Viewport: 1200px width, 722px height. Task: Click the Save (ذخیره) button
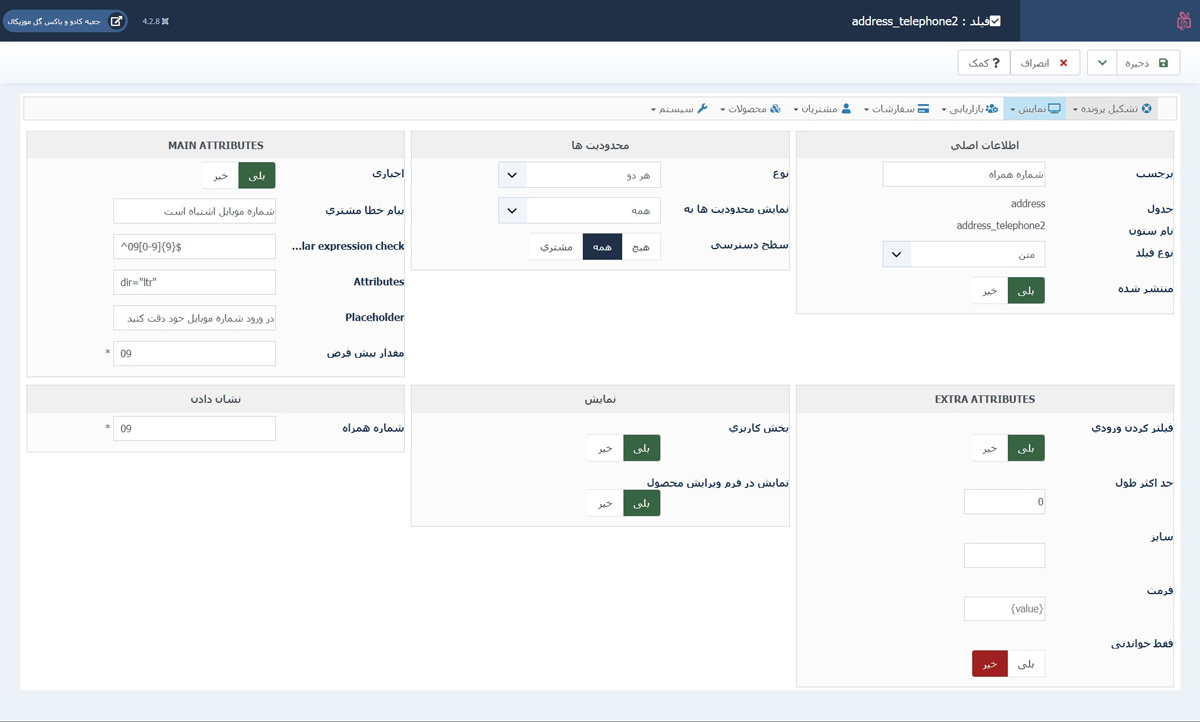[x=1149, y=63]
